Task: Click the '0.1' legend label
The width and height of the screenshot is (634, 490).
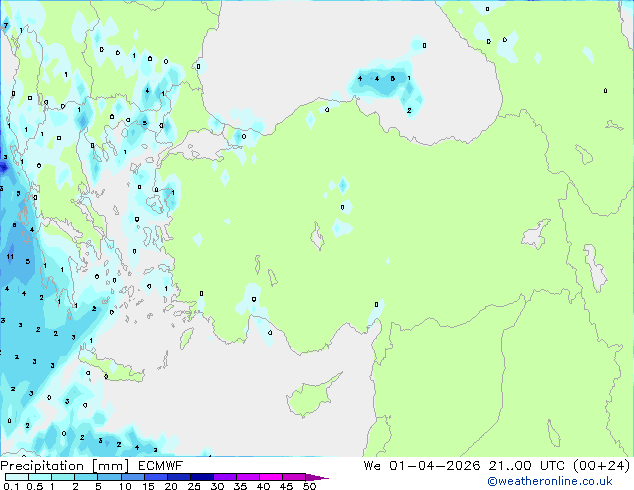Action: pyautogui.click(x=11, y=486)
